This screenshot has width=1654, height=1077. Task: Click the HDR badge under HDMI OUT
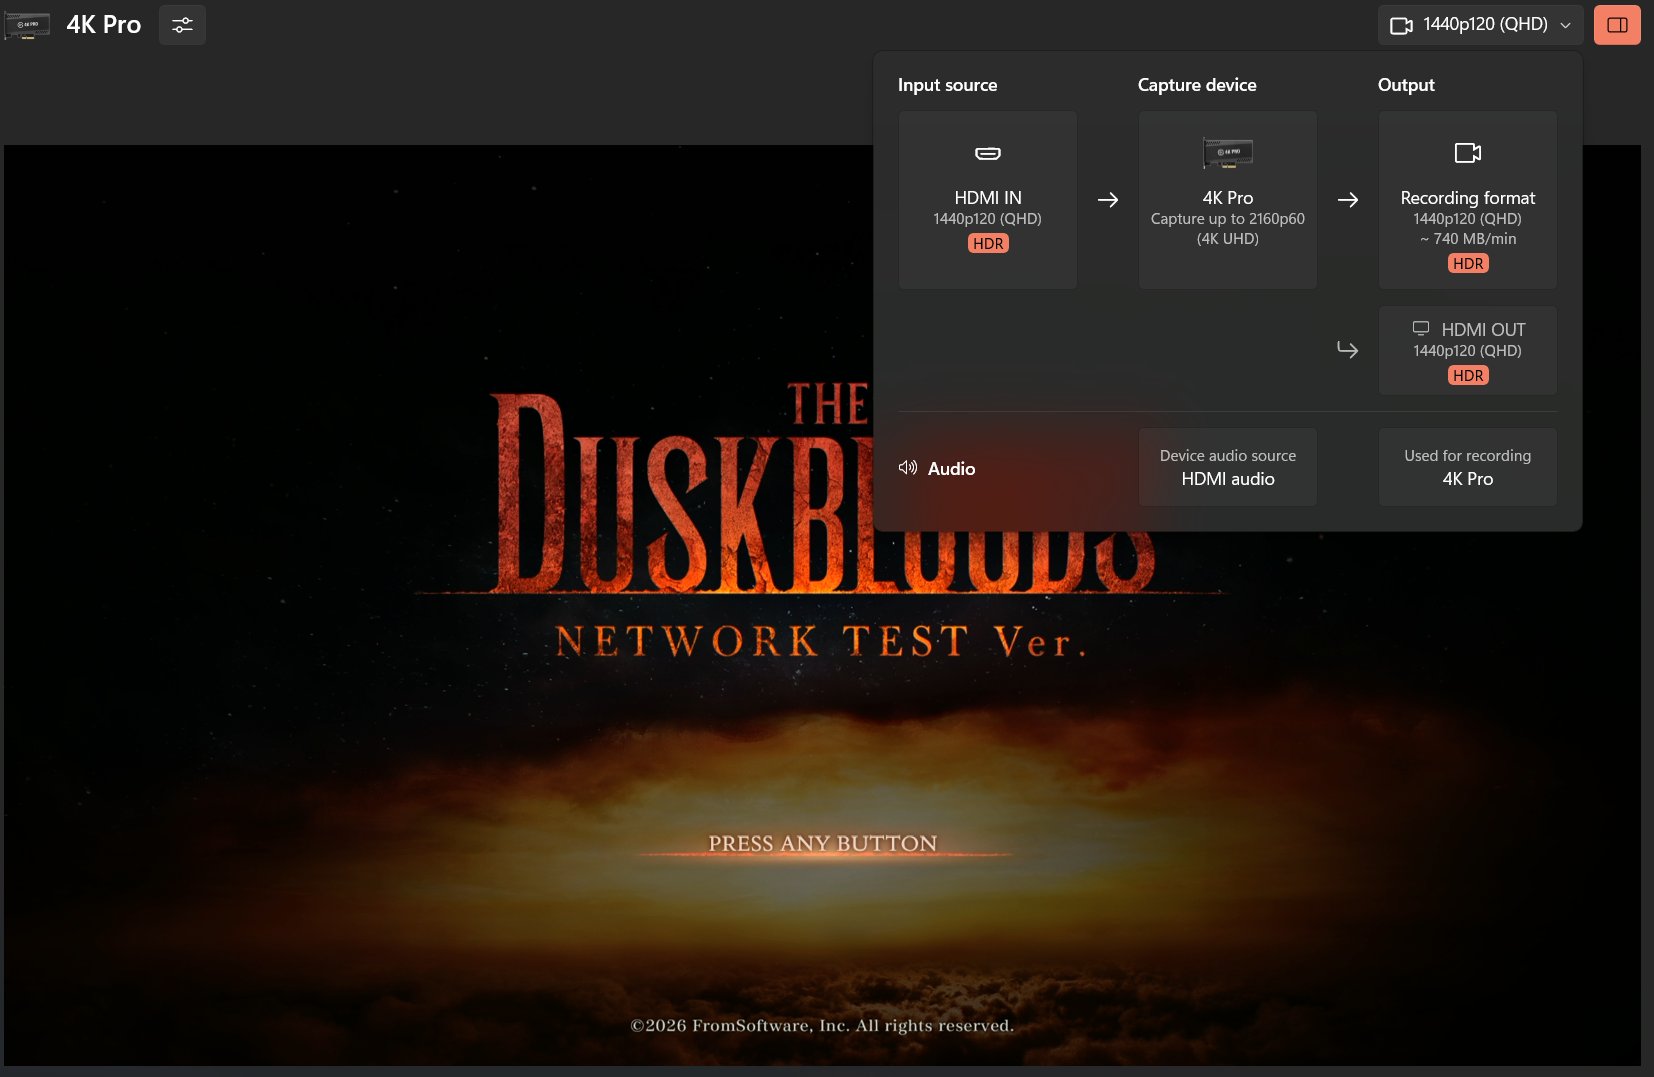(1468, 375)
